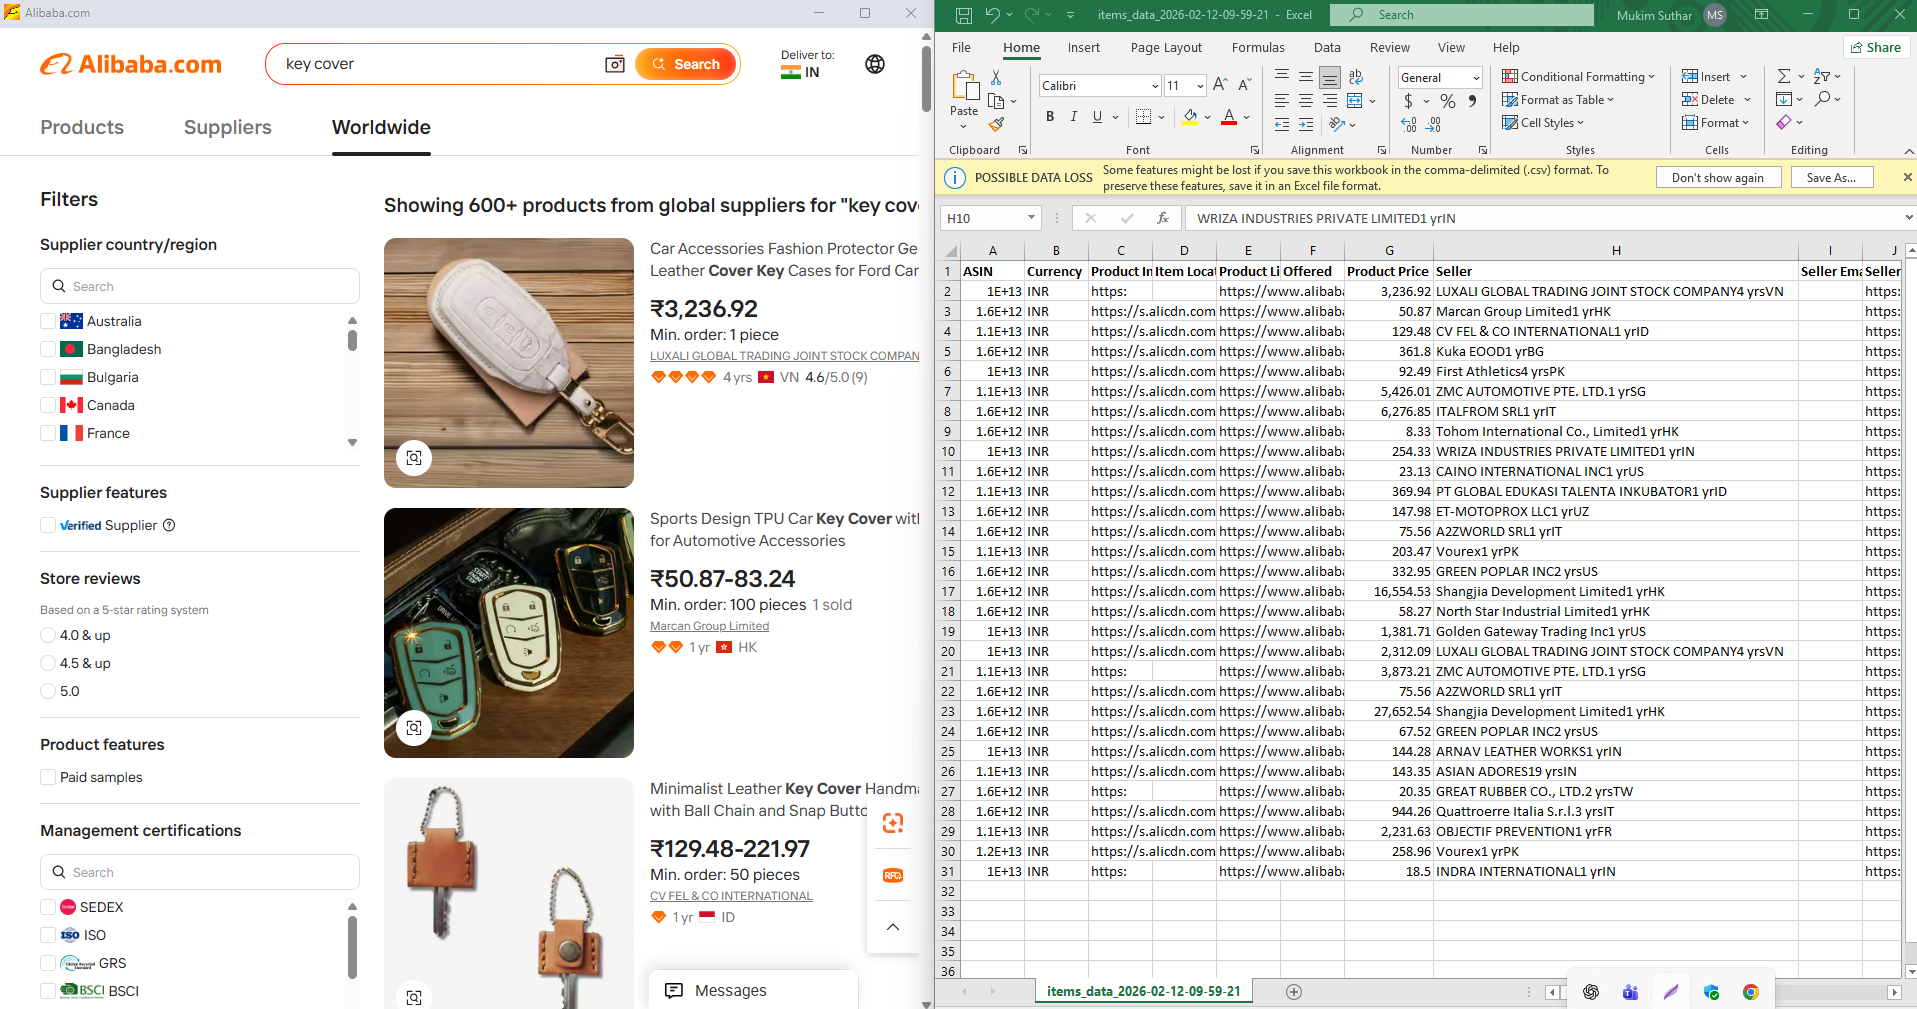Click the Format Painter icon in Clipboard
The width and height of the screenshot is (1917, 1009).
[x=996, y=124]
